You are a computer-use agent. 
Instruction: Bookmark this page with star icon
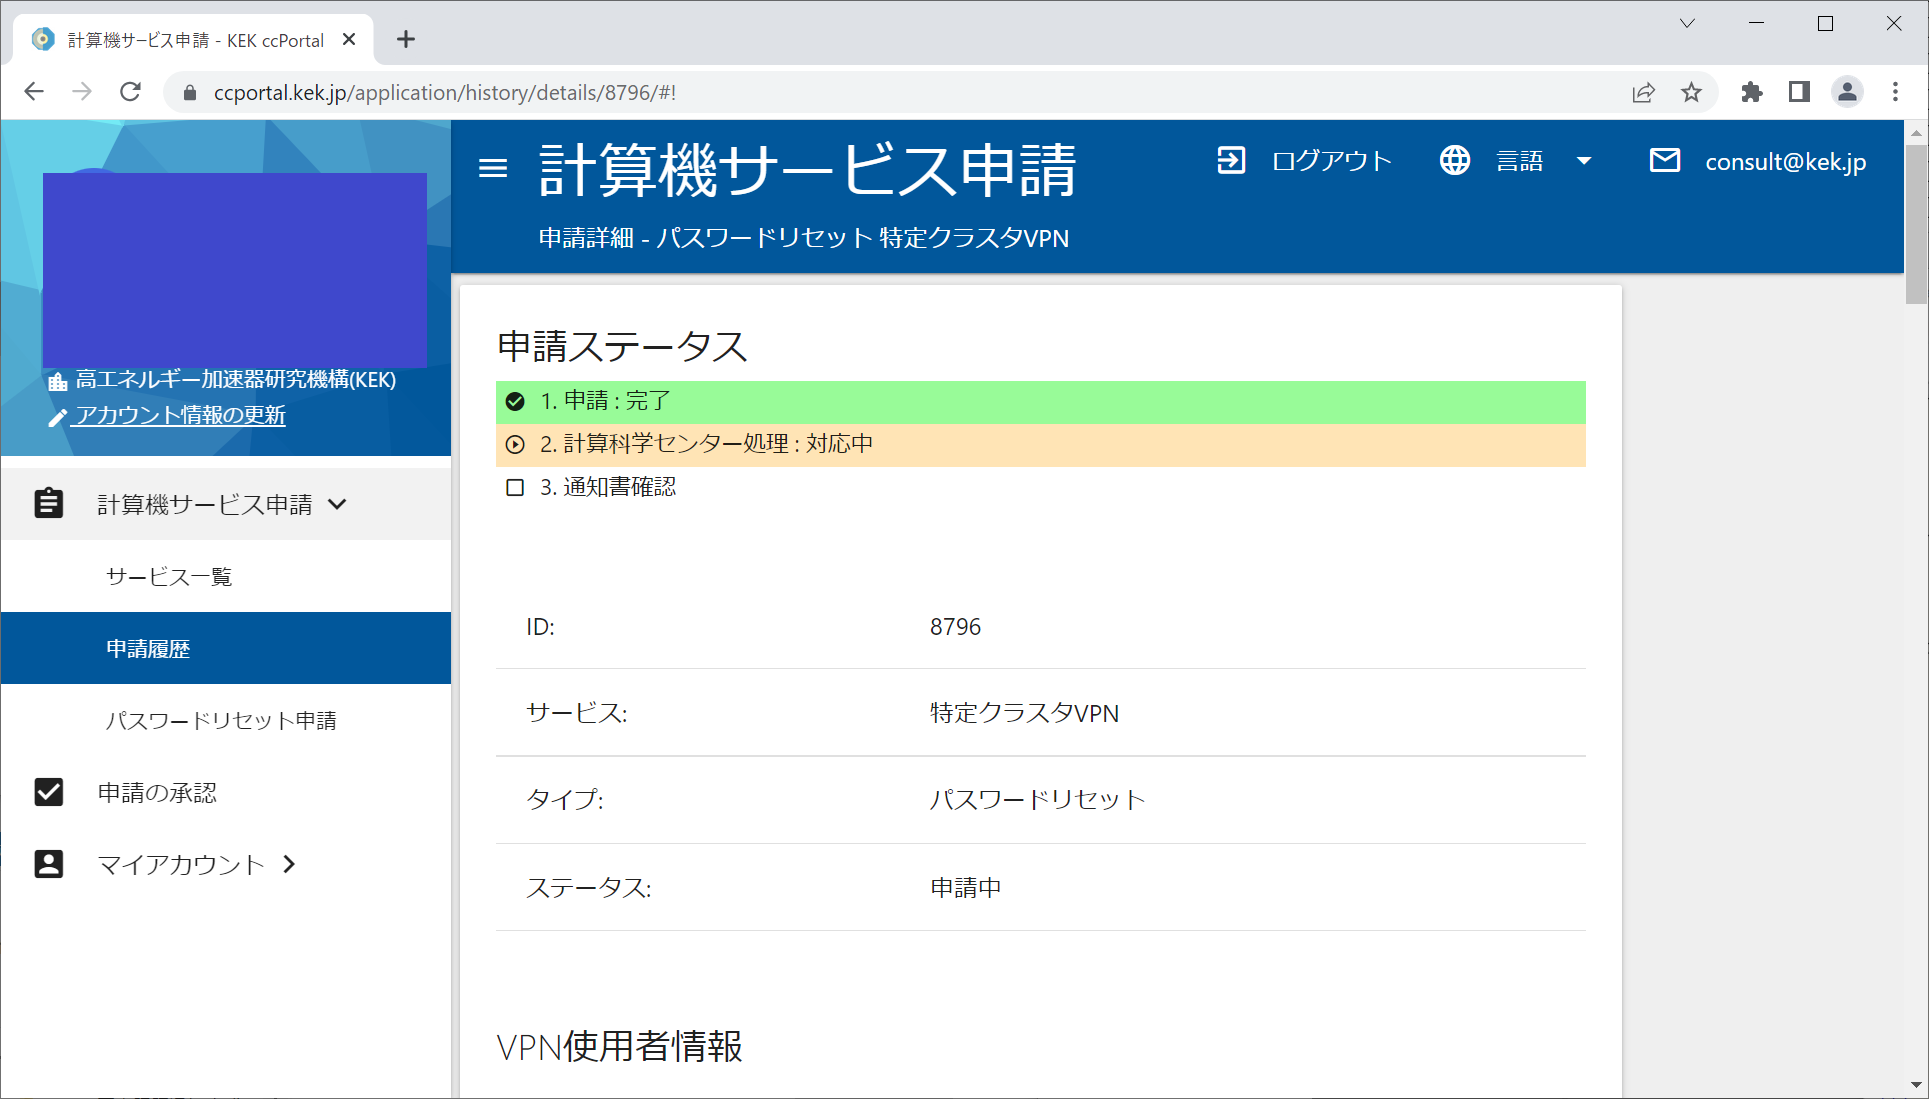(1691, 92)
